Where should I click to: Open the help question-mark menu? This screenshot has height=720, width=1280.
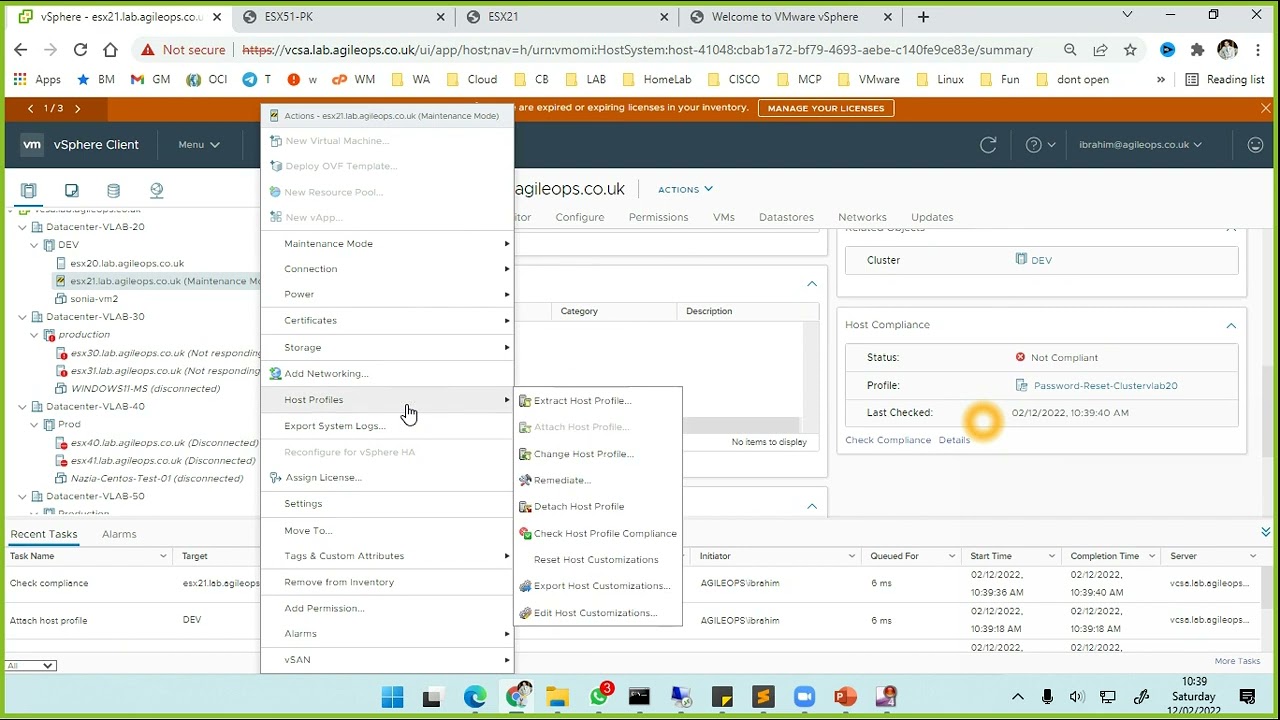[x=1040, y=145]
